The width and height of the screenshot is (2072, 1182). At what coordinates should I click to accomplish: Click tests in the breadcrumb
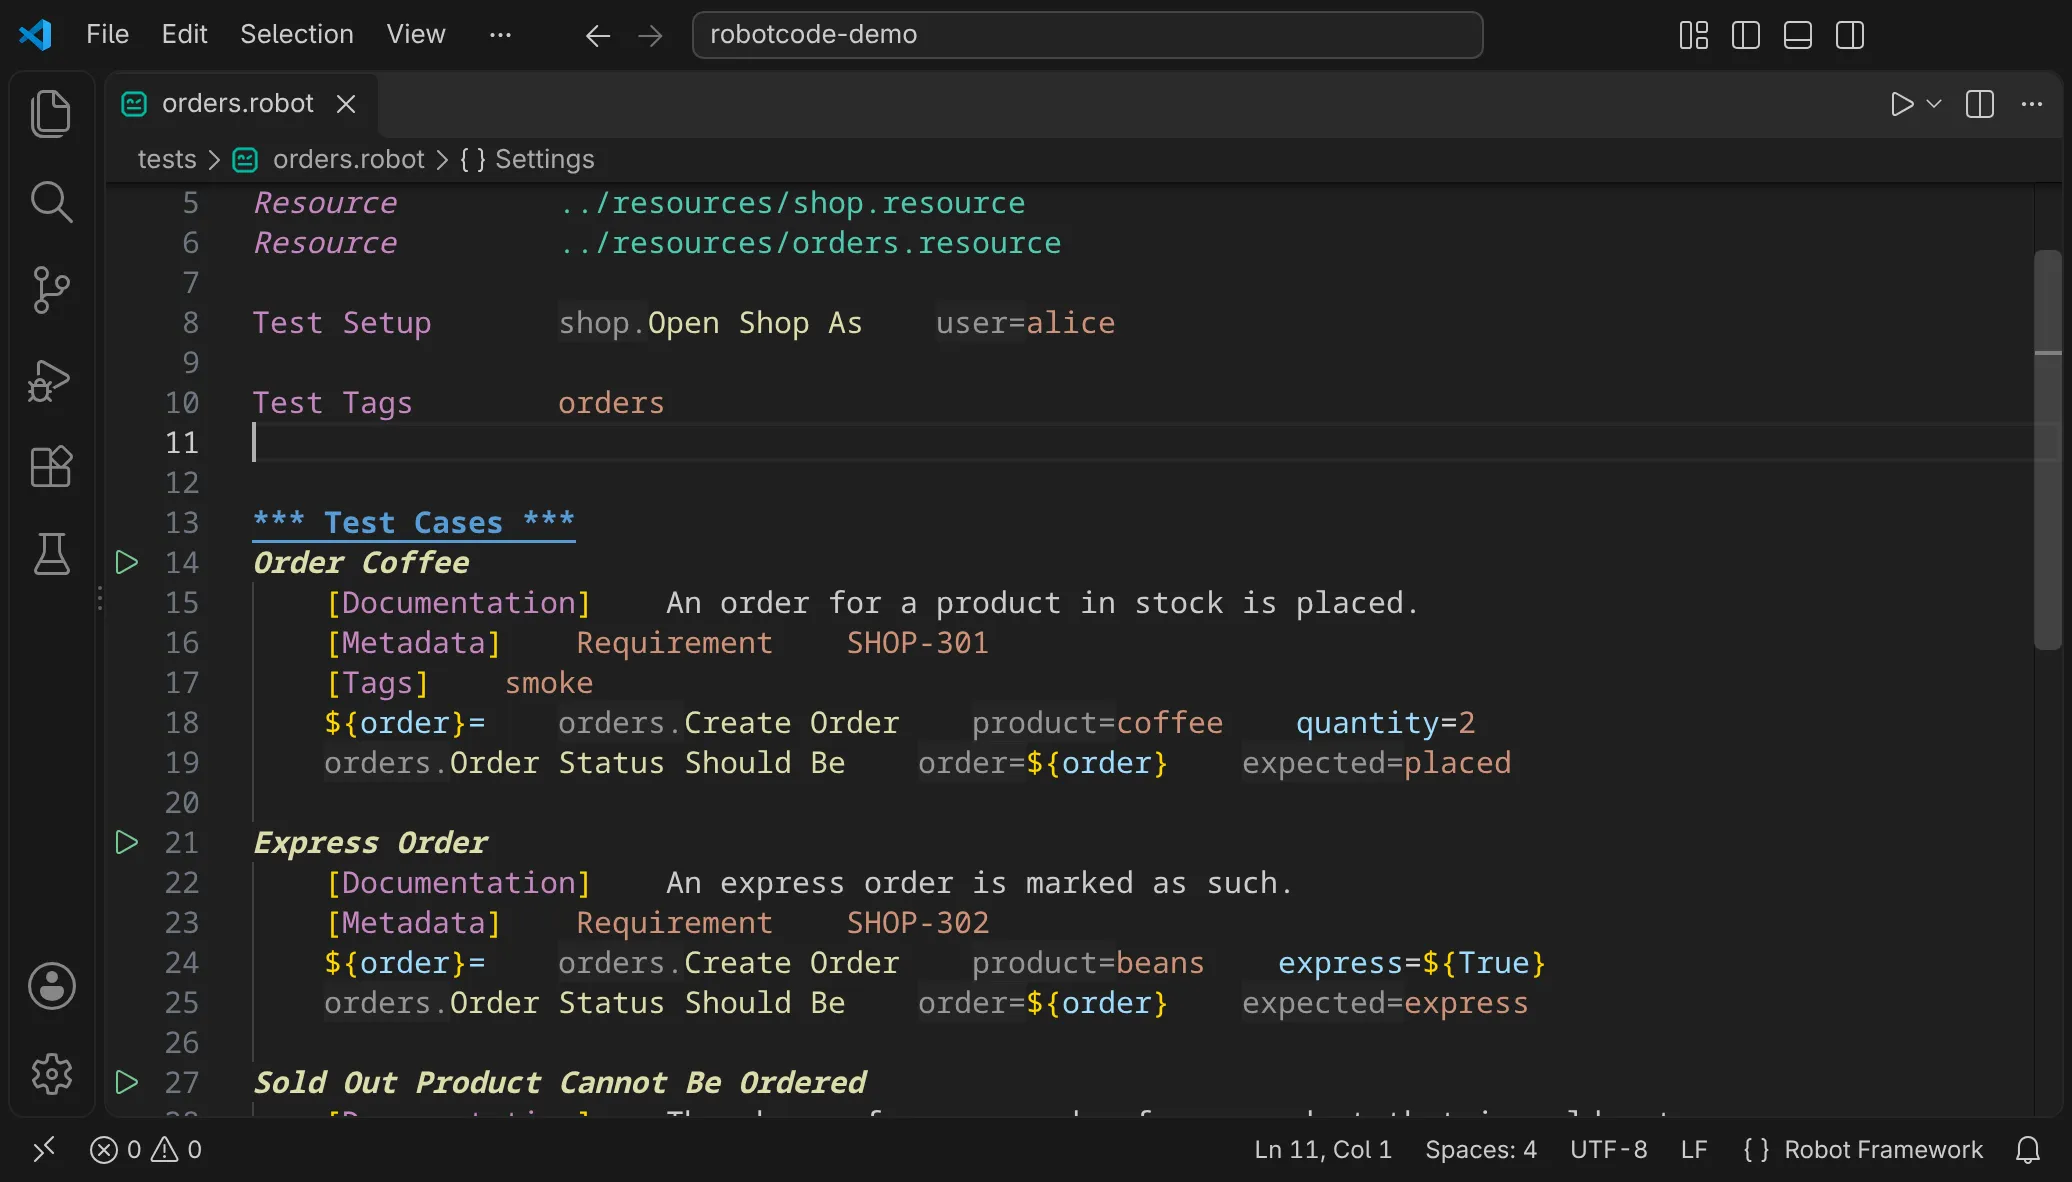click(166, 159)
